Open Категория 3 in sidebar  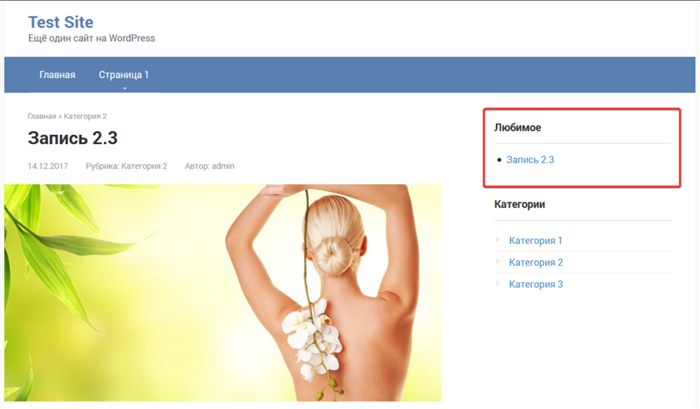pyautogui.click(x=536, y=284)
